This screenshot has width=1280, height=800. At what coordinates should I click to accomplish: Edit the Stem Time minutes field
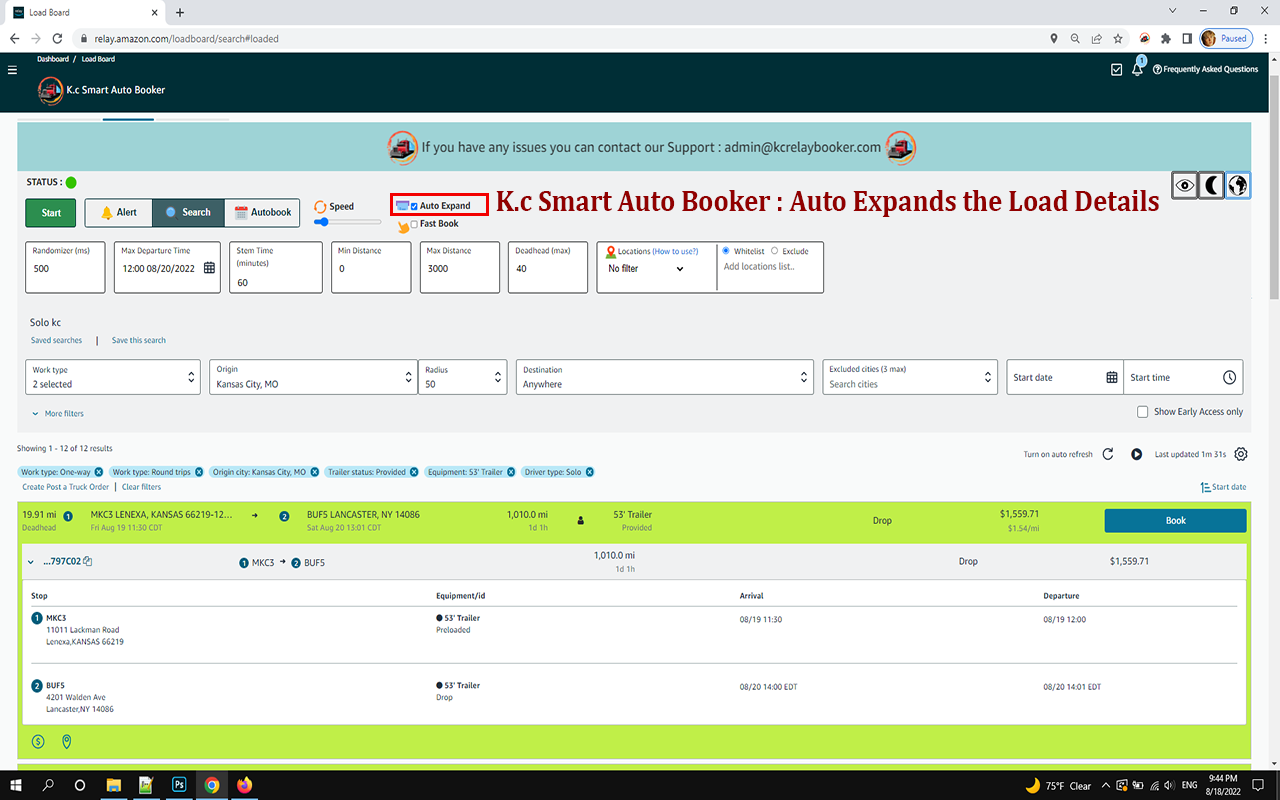tap(275, 267)
